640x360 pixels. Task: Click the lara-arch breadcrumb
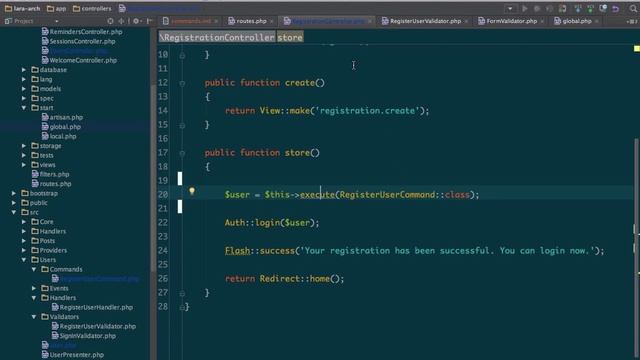click(22, 8)
